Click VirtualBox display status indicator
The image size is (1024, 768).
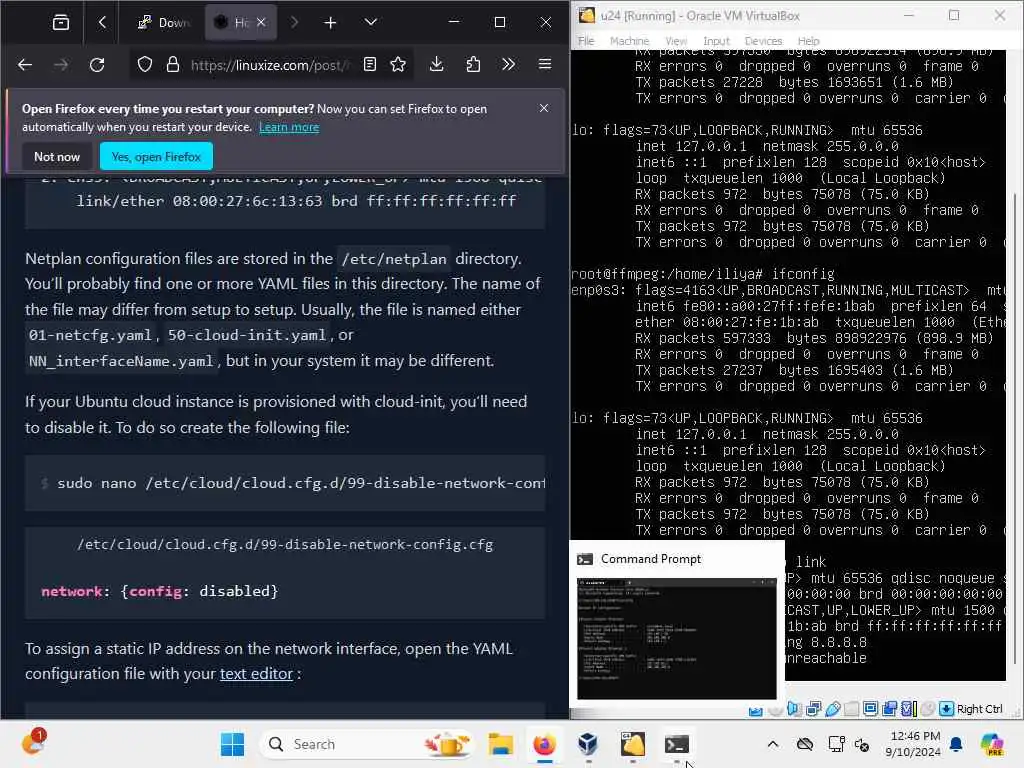tap(871, 709)
